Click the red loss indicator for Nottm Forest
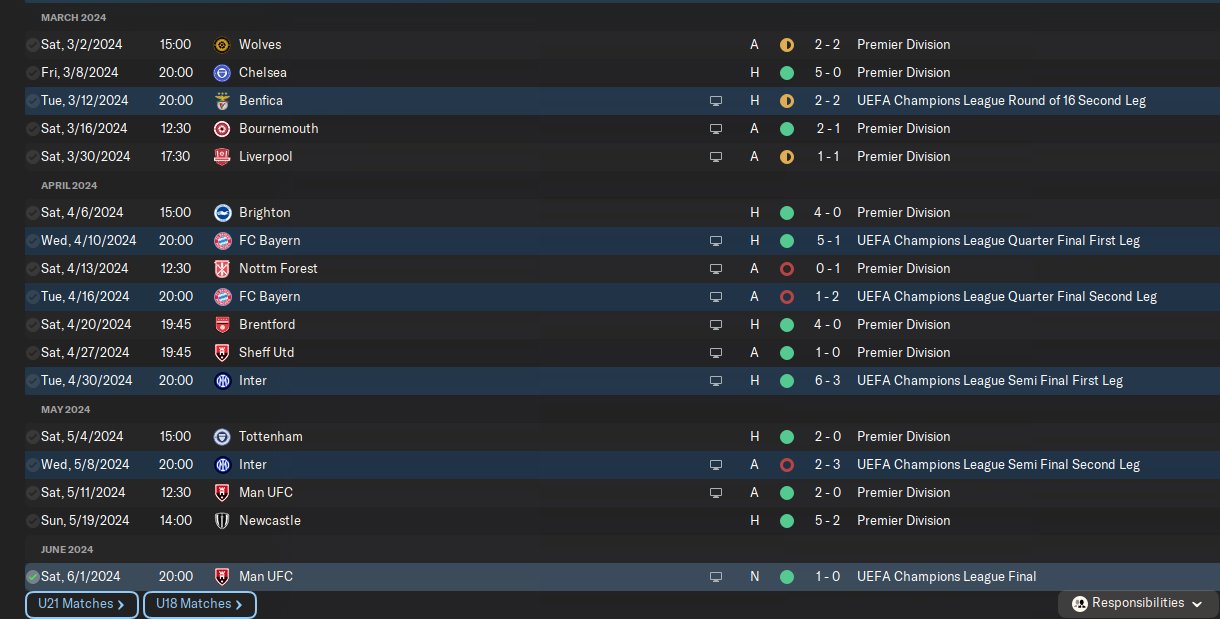The image size is (1220, 619). point(787,269)
